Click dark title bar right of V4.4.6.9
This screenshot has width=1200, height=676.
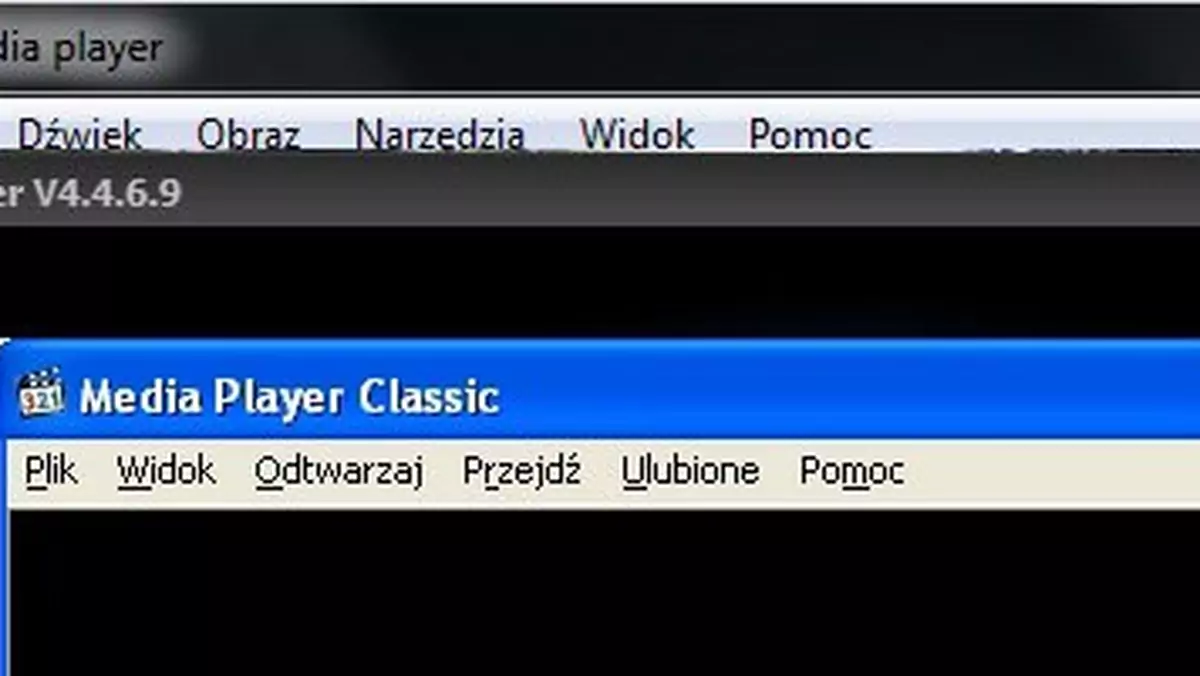(690, 191)
